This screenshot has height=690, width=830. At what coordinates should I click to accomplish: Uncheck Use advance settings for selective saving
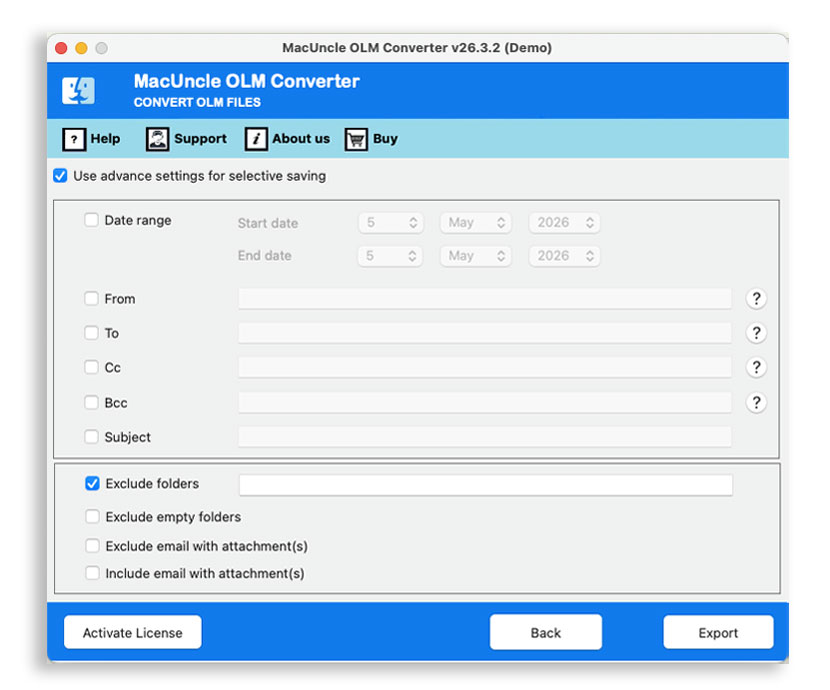[x=60, y=176]
